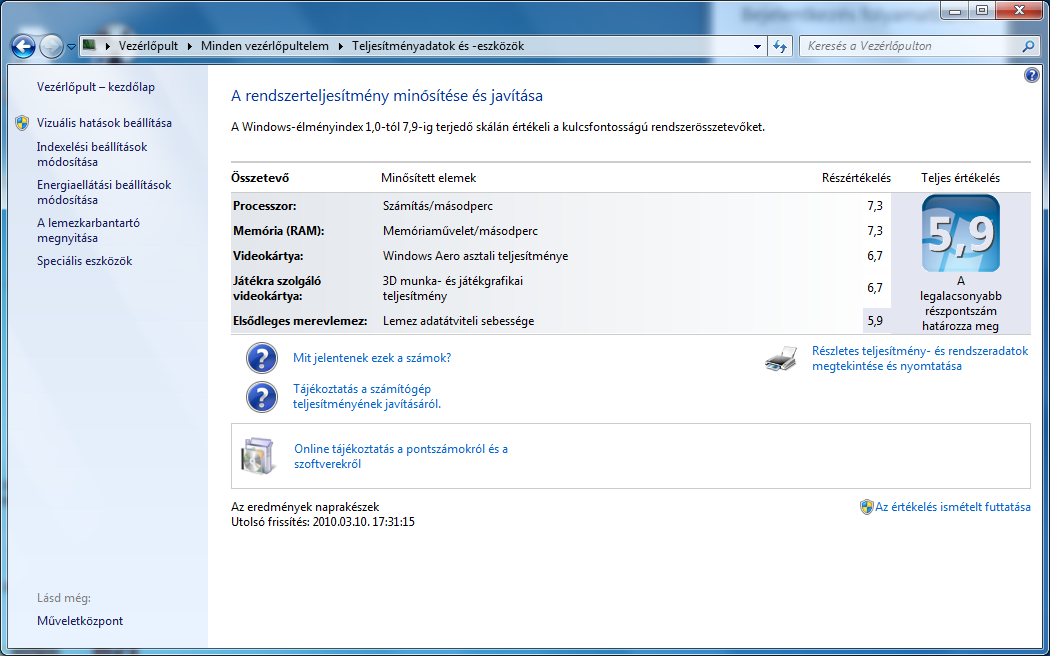The height and width of the screenshot is (656, 1050).
Task: Click question icon beside Tájékoztatás a számítógép
Action: [x=262, y=396]
